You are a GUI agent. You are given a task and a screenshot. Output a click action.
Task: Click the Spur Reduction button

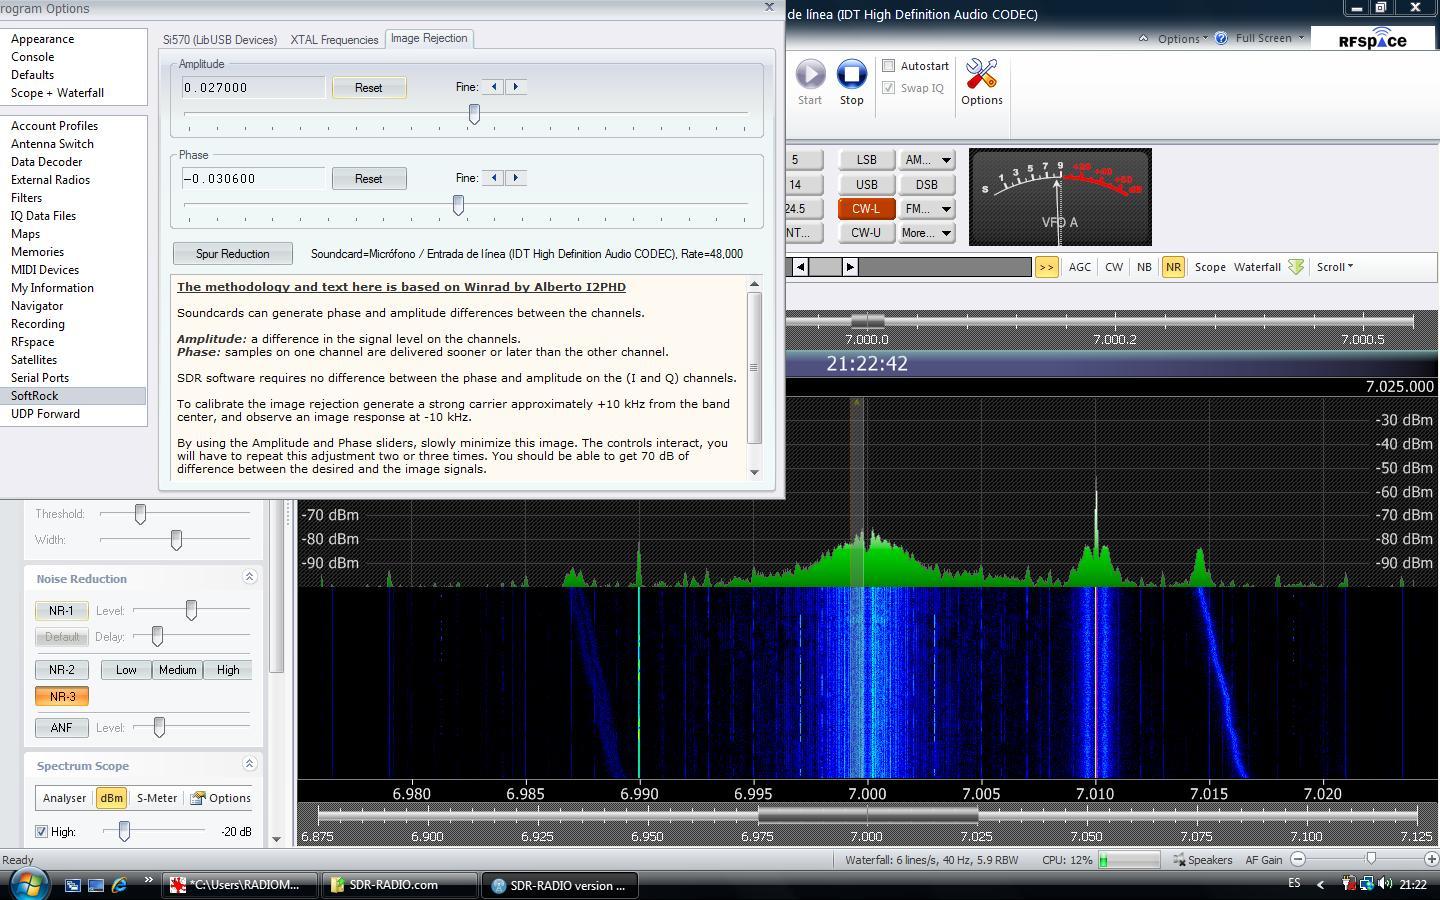232,253
